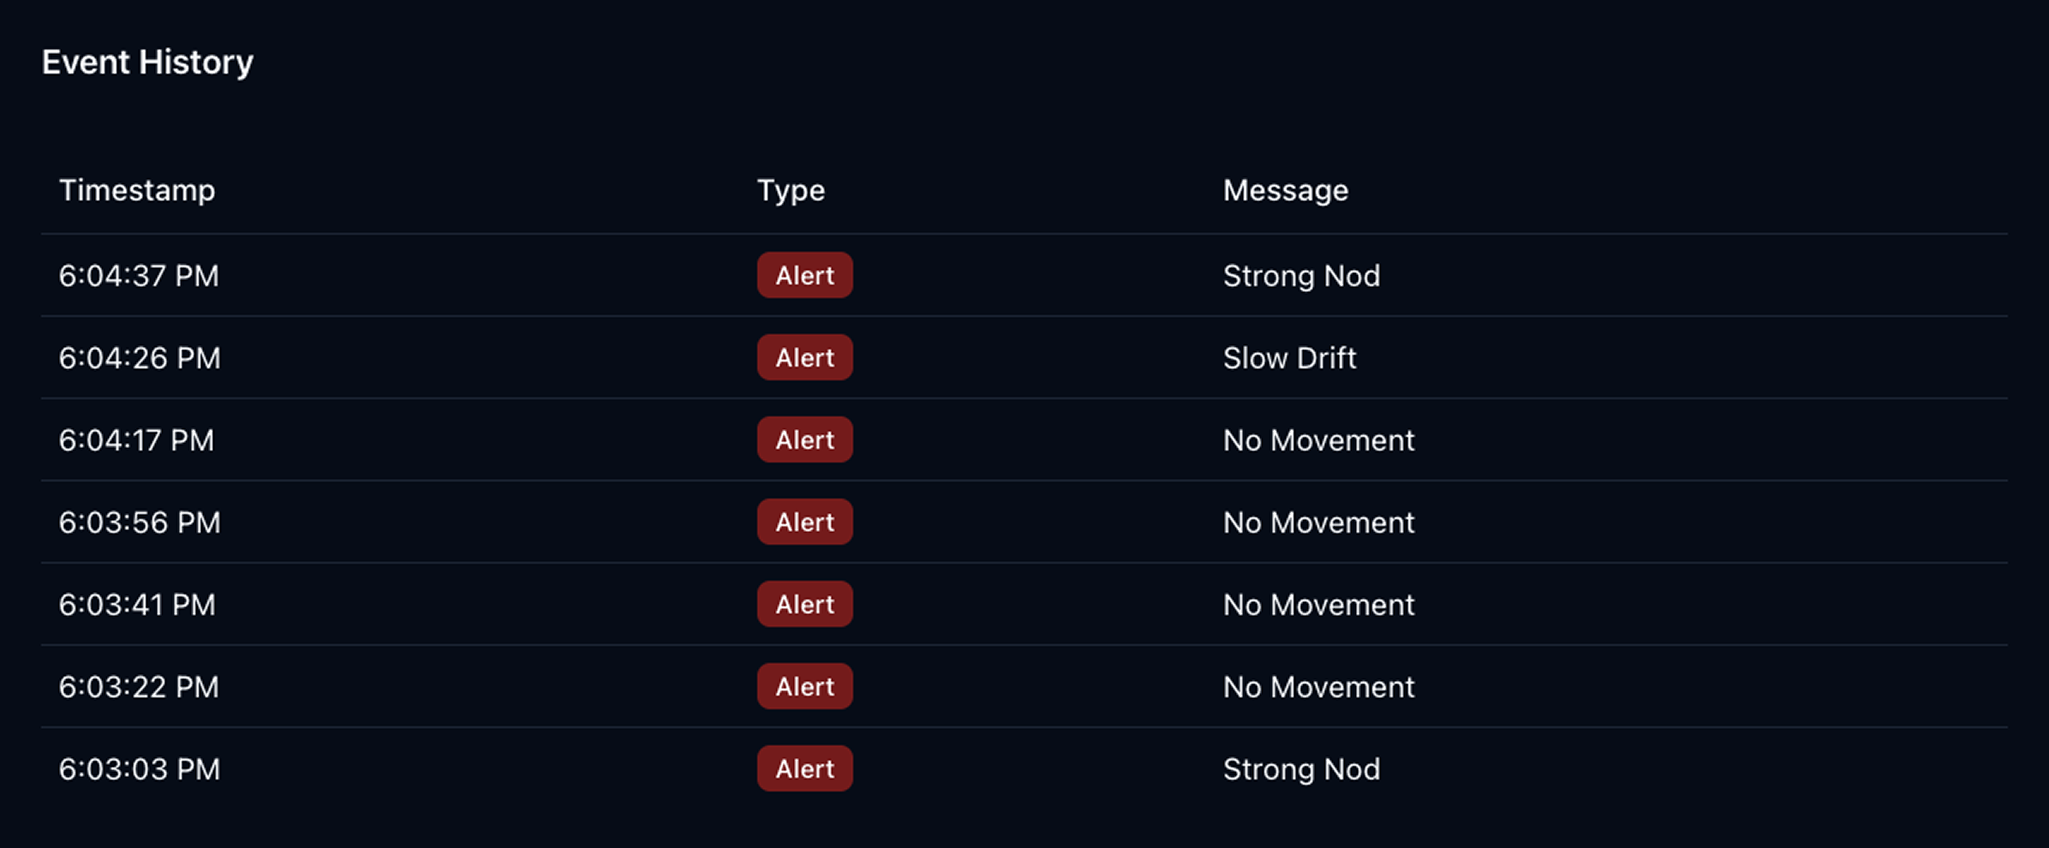Viewport: 2049px width, 848px height.
Task: Click the No Movement message at 6:03:22 PM
Action: coord(1318,687)
